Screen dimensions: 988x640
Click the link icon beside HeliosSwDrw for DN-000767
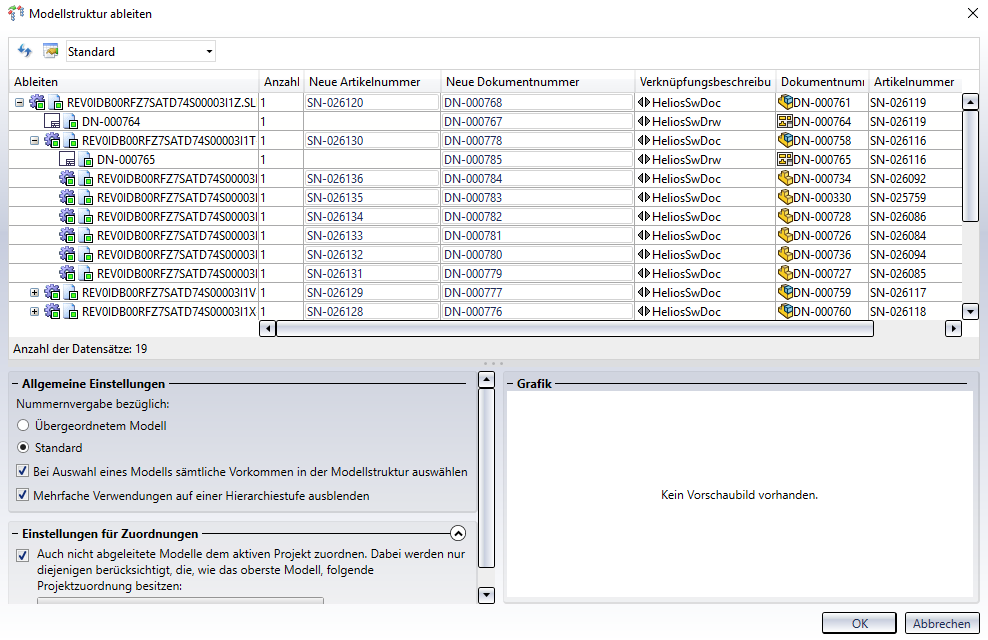pos(644,121)
